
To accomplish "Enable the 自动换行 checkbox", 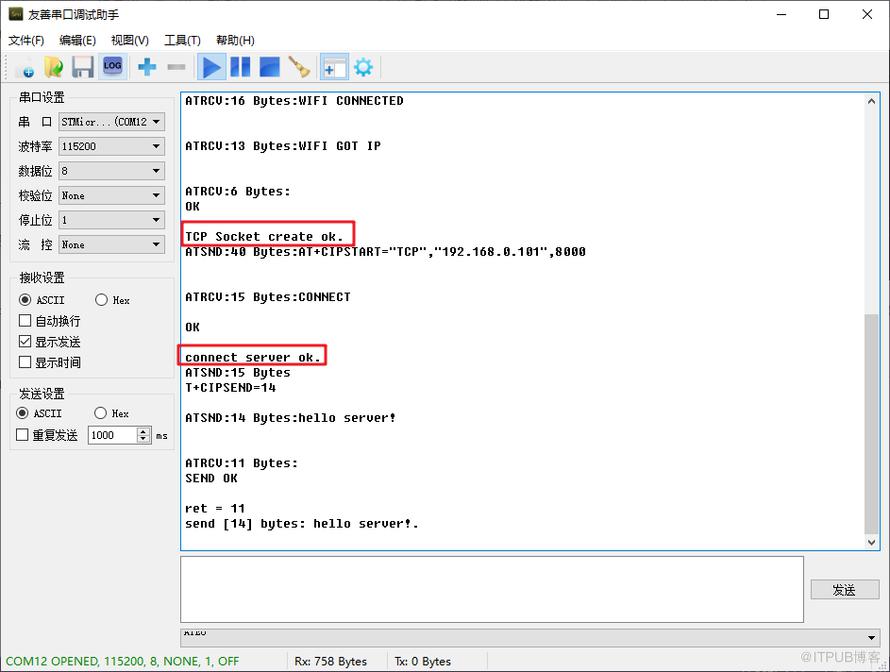I will [x=25, y=321].
